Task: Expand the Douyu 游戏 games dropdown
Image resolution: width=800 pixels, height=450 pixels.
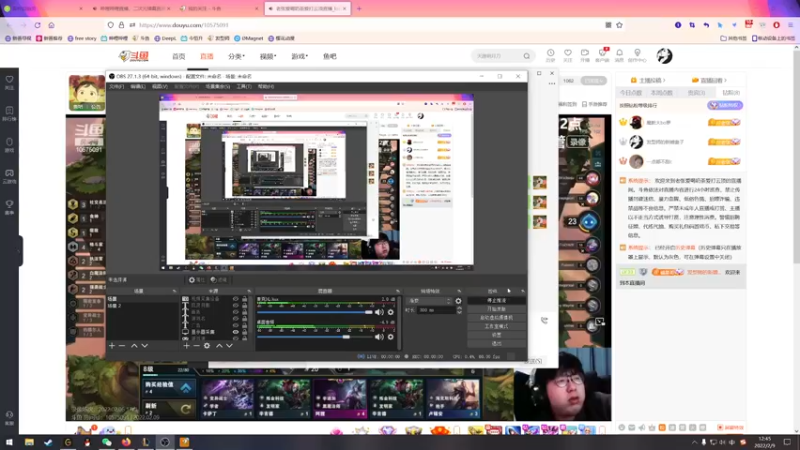Action: click(x=299, y=57)
